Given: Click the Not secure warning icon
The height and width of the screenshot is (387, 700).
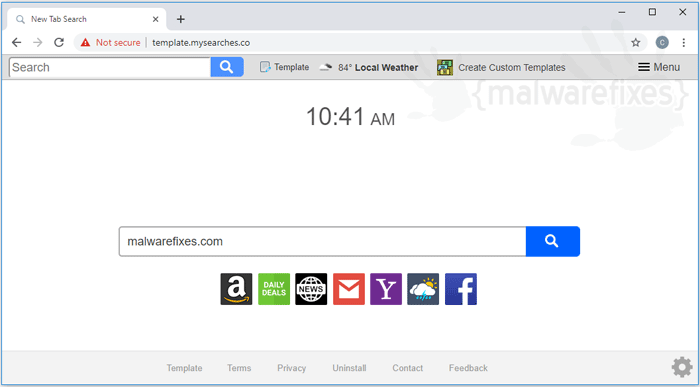Looking at the screenshot, I should point(85,42).
